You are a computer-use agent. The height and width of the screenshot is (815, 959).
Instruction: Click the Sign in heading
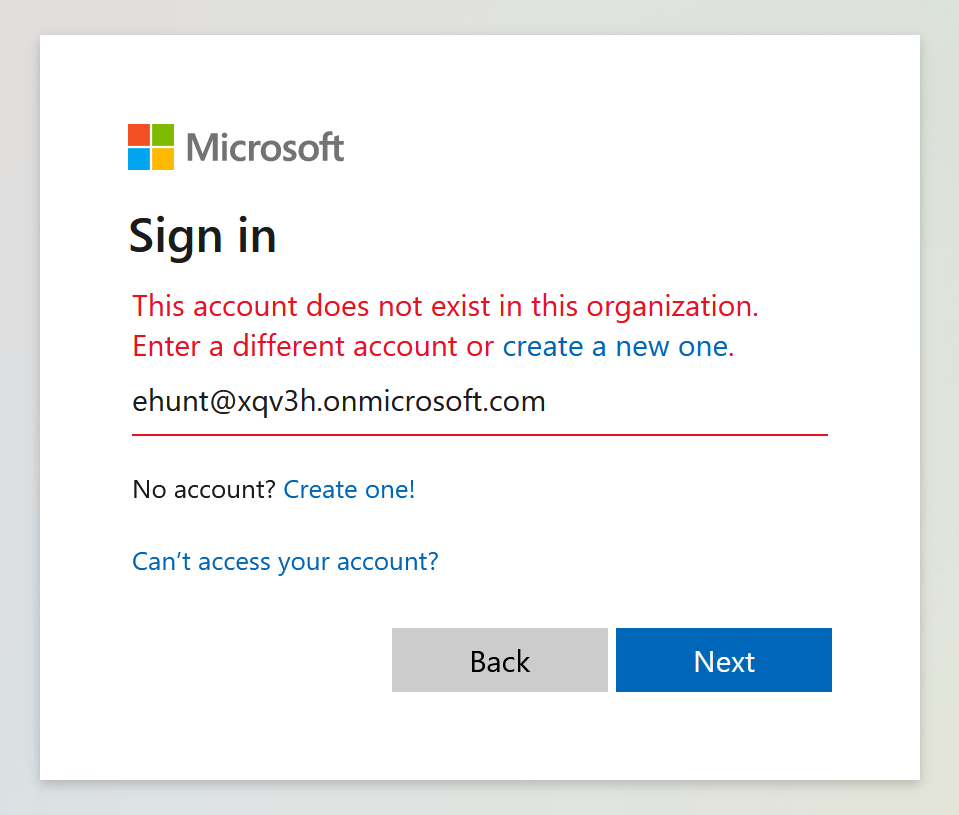coord(202,236)
